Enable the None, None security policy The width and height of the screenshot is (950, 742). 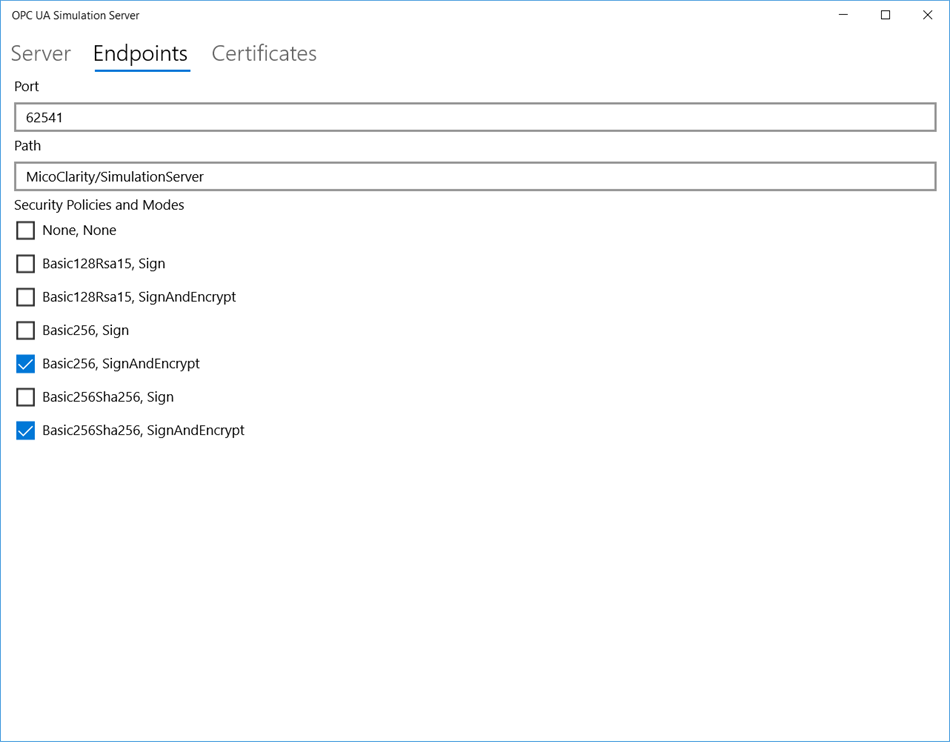(x=25, y=230)
